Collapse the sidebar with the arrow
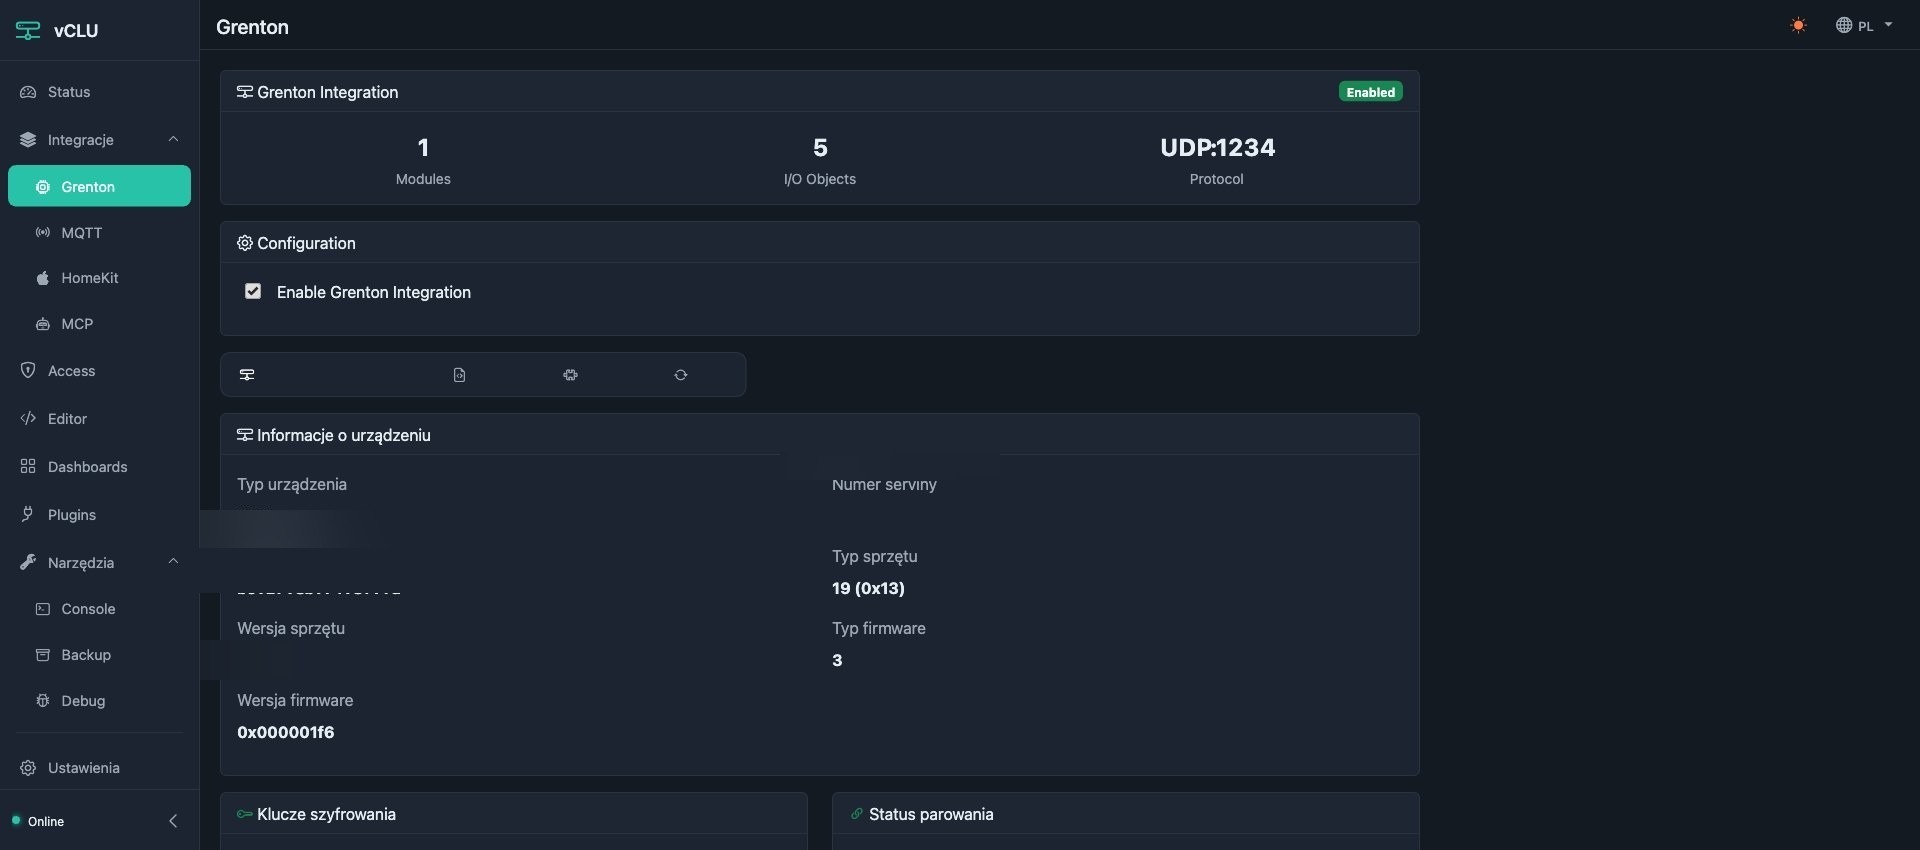The height and width of the screenshot is (850, 1920). (173, 821)
